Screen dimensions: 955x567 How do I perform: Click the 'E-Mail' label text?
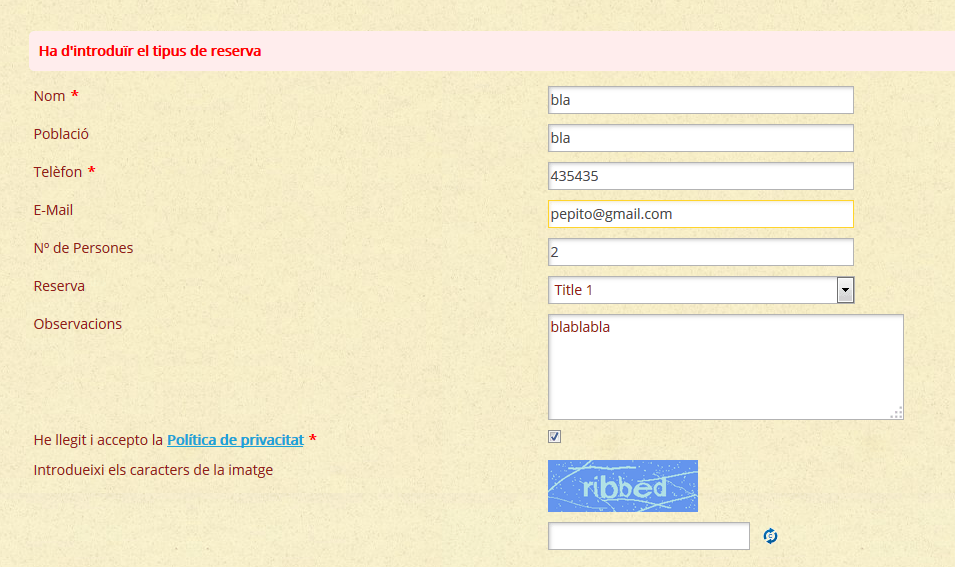tap(53, 210)
